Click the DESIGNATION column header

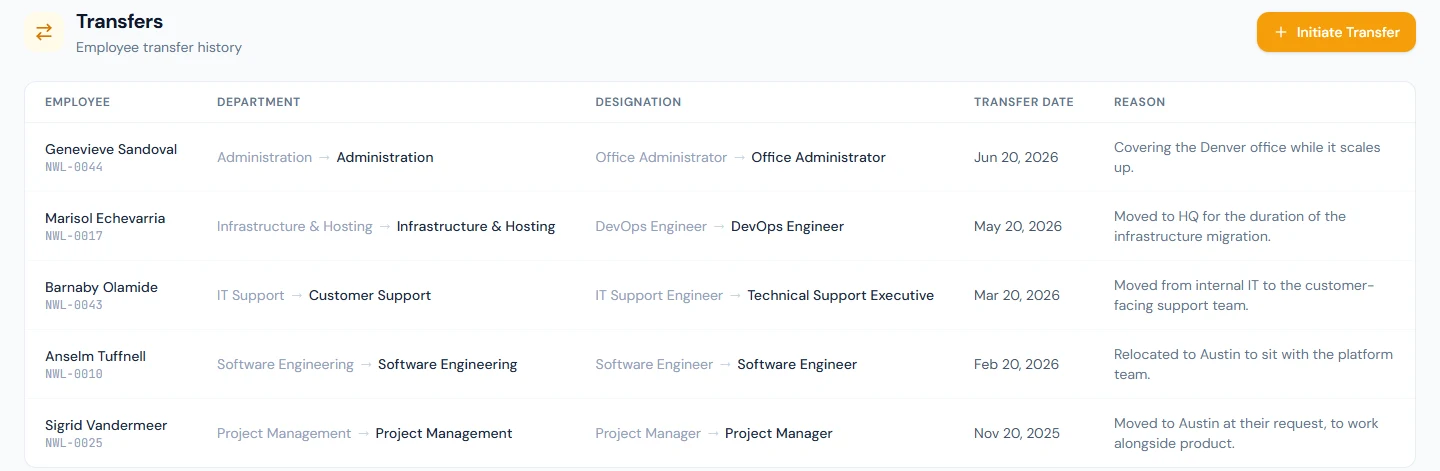click(x=638, y=102)
